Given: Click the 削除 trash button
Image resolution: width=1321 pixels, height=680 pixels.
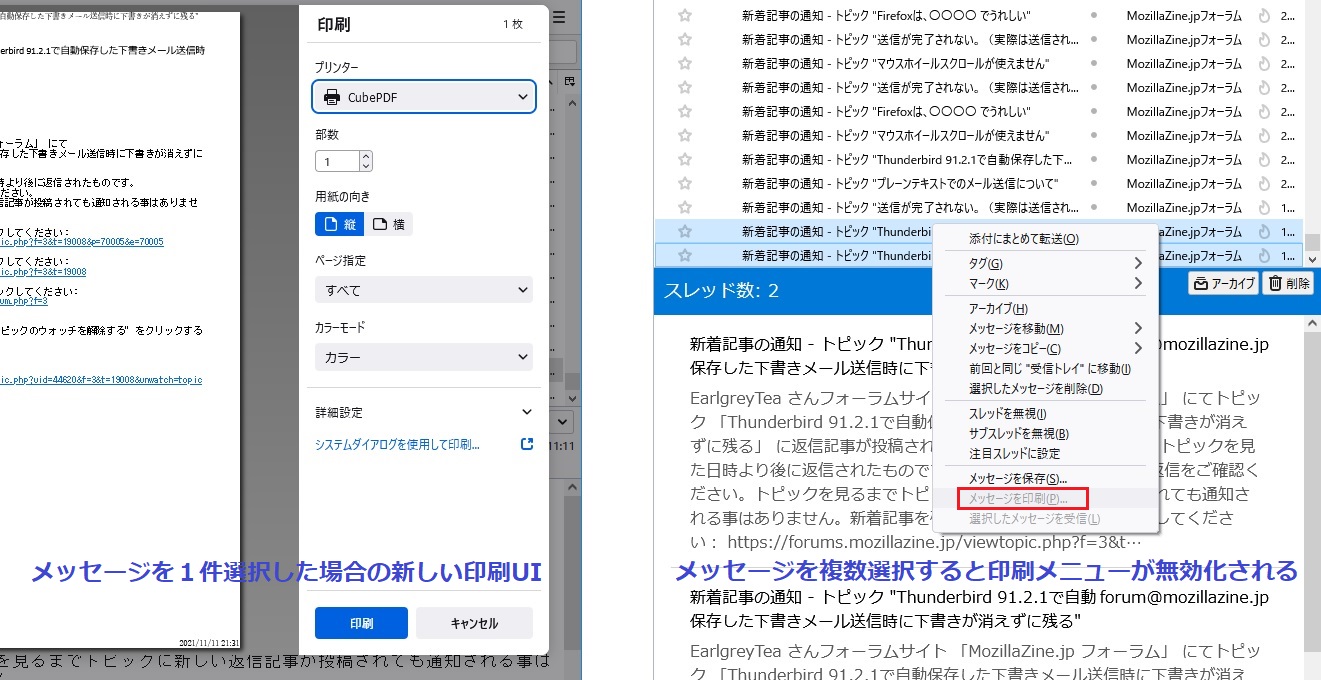Looking at the screenshot, I should pyautogui.click(x=1288, y=284).
